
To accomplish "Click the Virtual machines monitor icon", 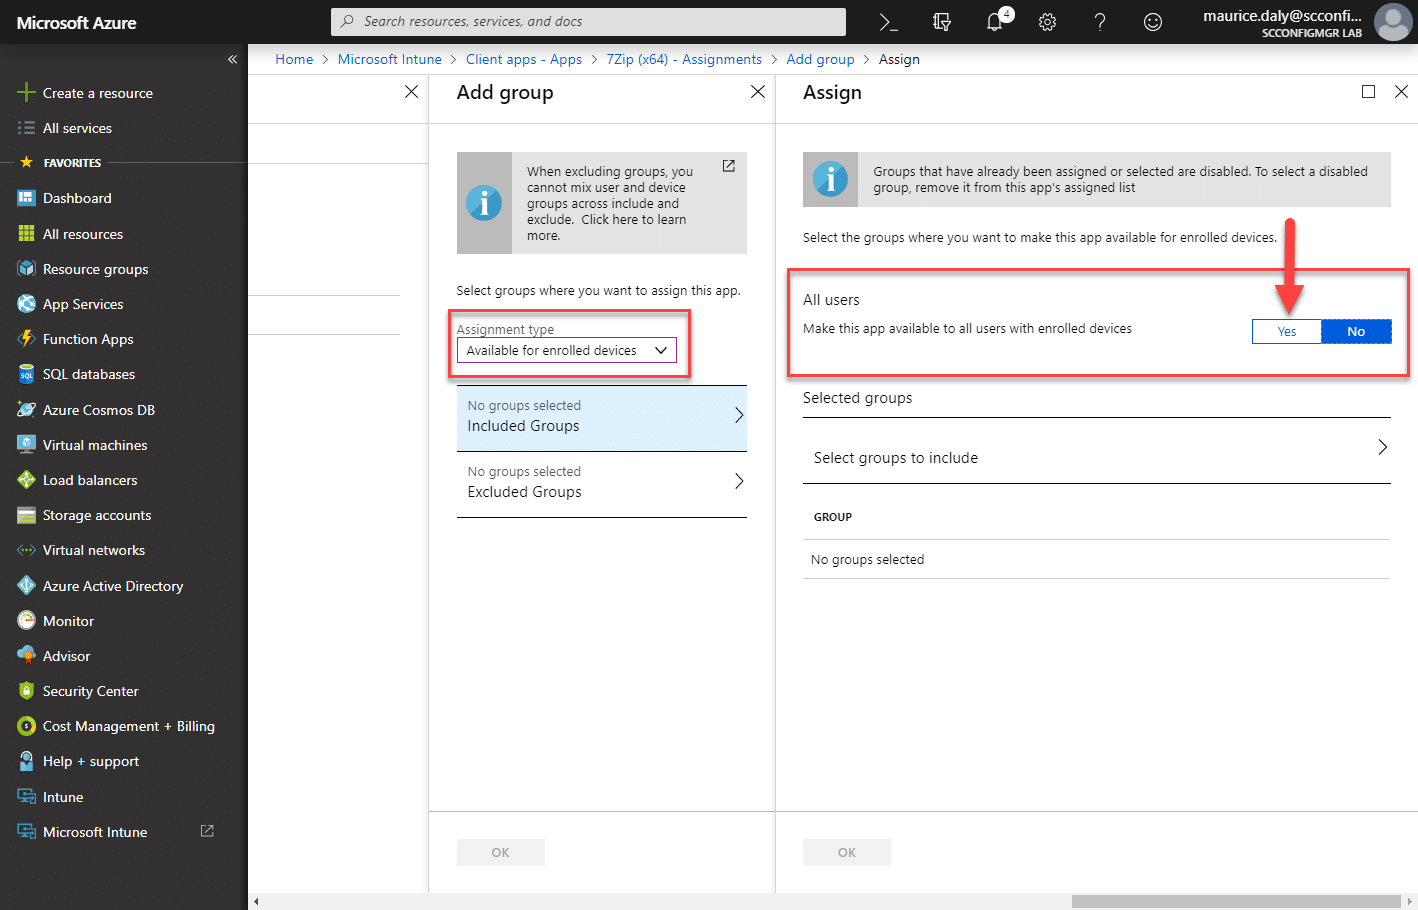I will [x=26, y=444].
